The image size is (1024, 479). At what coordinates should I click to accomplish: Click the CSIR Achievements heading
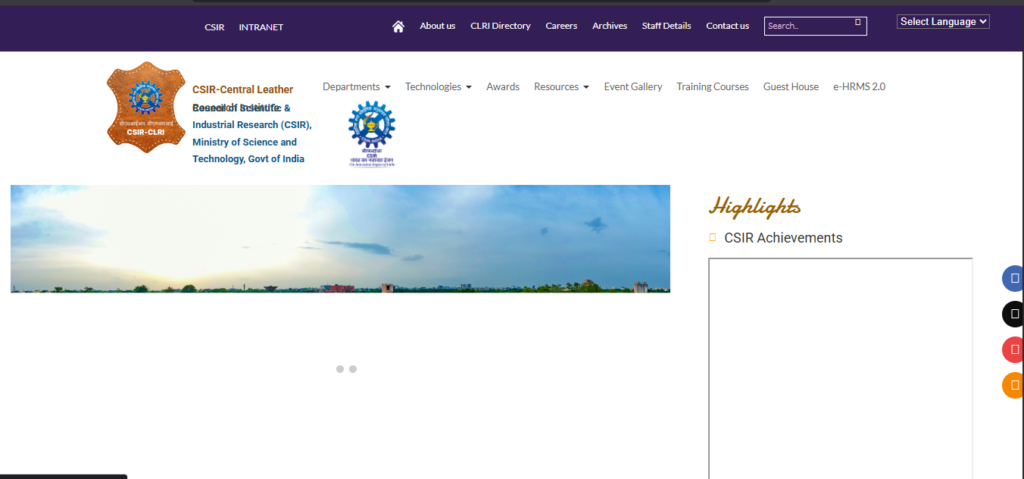[783, 238]
